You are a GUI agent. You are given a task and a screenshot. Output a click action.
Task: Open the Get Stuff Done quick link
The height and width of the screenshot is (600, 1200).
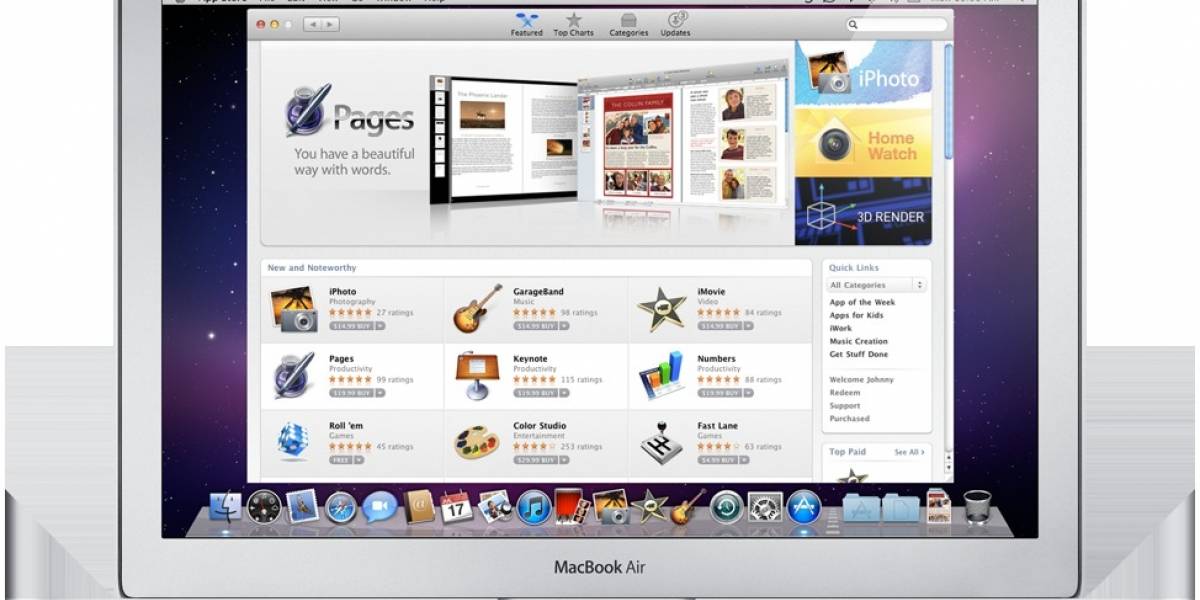858,354
